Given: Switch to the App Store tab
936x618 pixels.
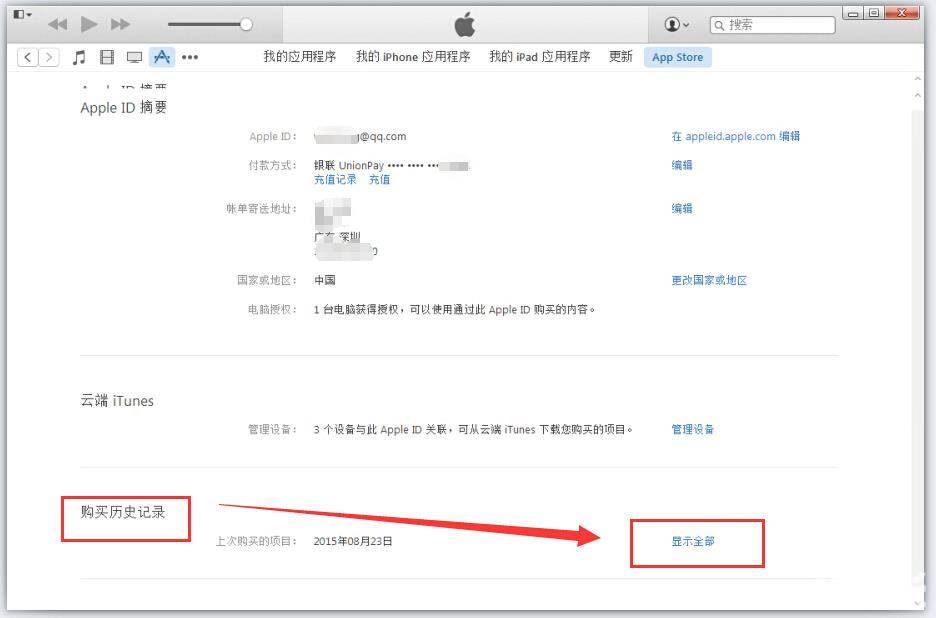Looking at the screenshot, I should [x=677, y=57].
